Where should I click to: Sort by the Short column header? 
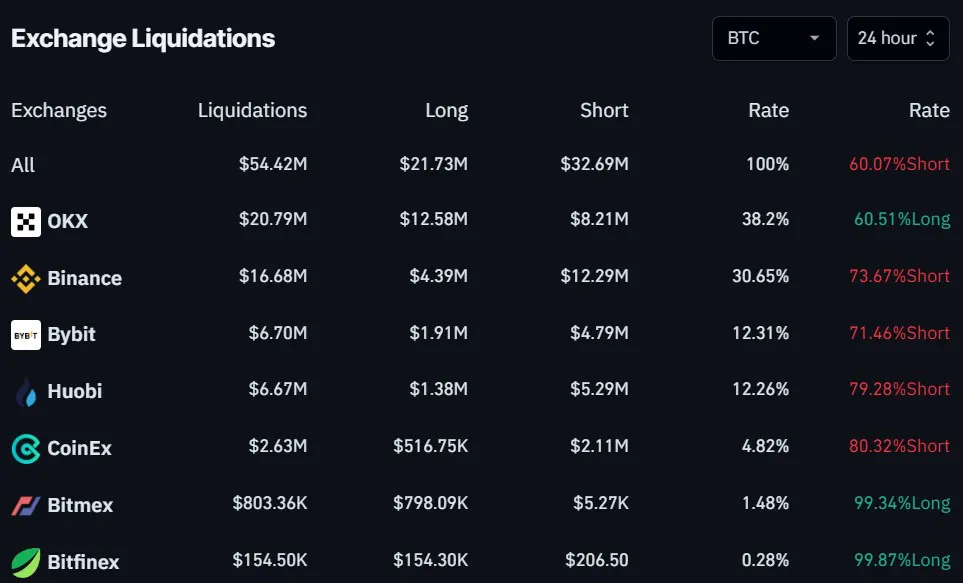click(x=604, y=111)
